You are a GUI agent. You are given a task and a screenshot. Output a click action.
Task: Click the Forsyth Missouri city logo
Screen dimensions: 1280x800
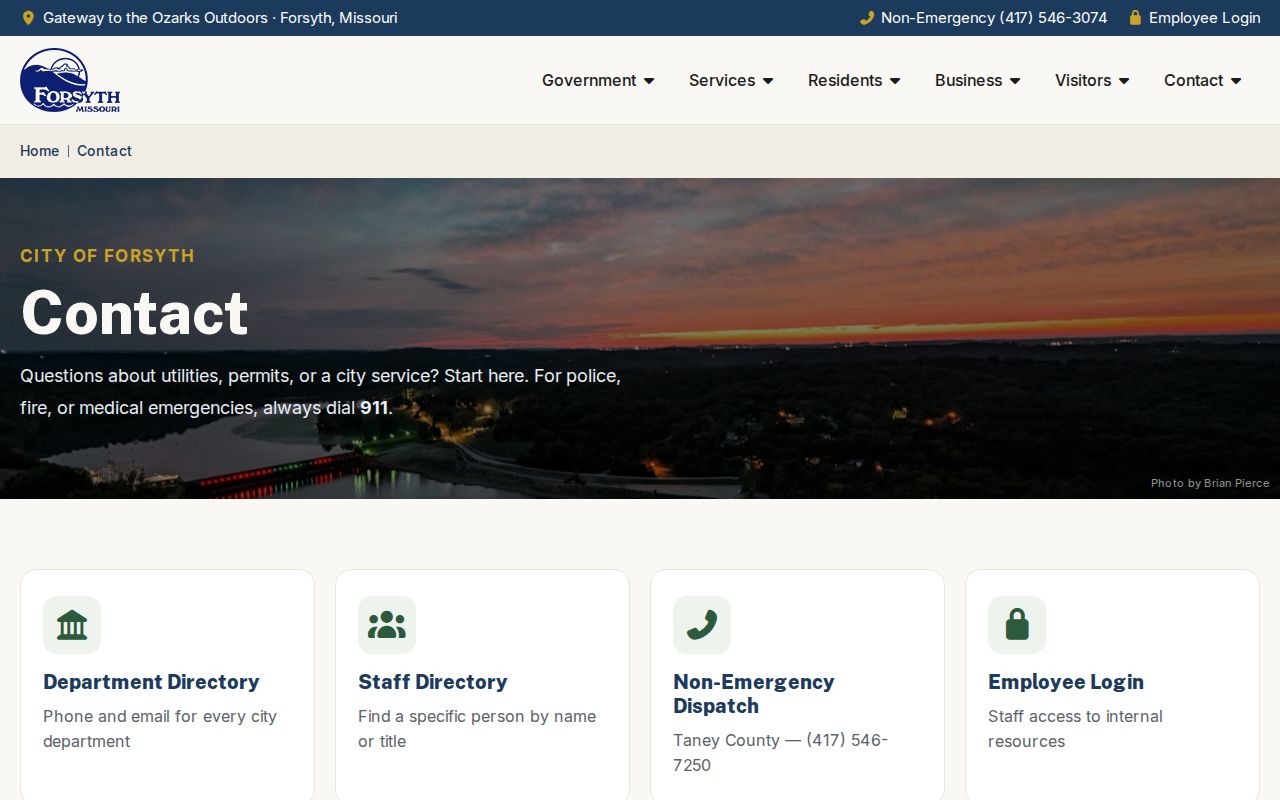70,80
